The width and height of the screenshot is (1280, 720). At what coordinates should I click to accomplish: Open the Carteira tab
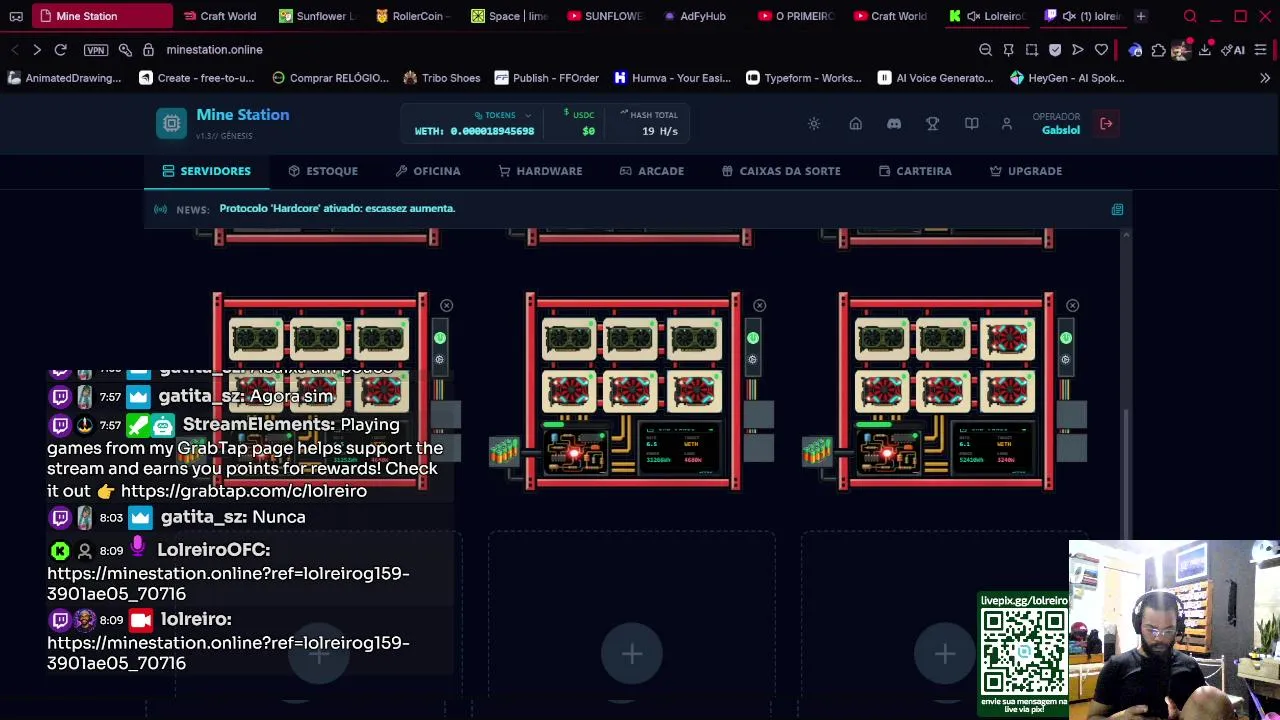tap(915, 171)
